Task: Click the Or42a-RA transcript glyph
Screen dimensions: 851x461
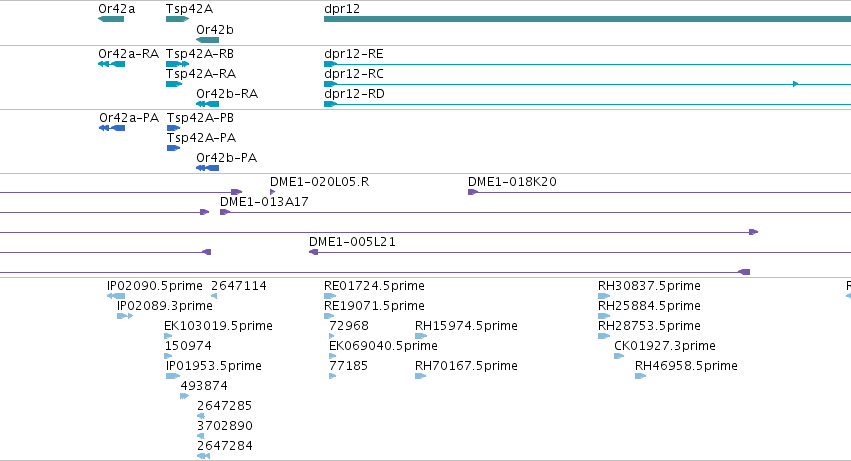Action: (111, 64)
